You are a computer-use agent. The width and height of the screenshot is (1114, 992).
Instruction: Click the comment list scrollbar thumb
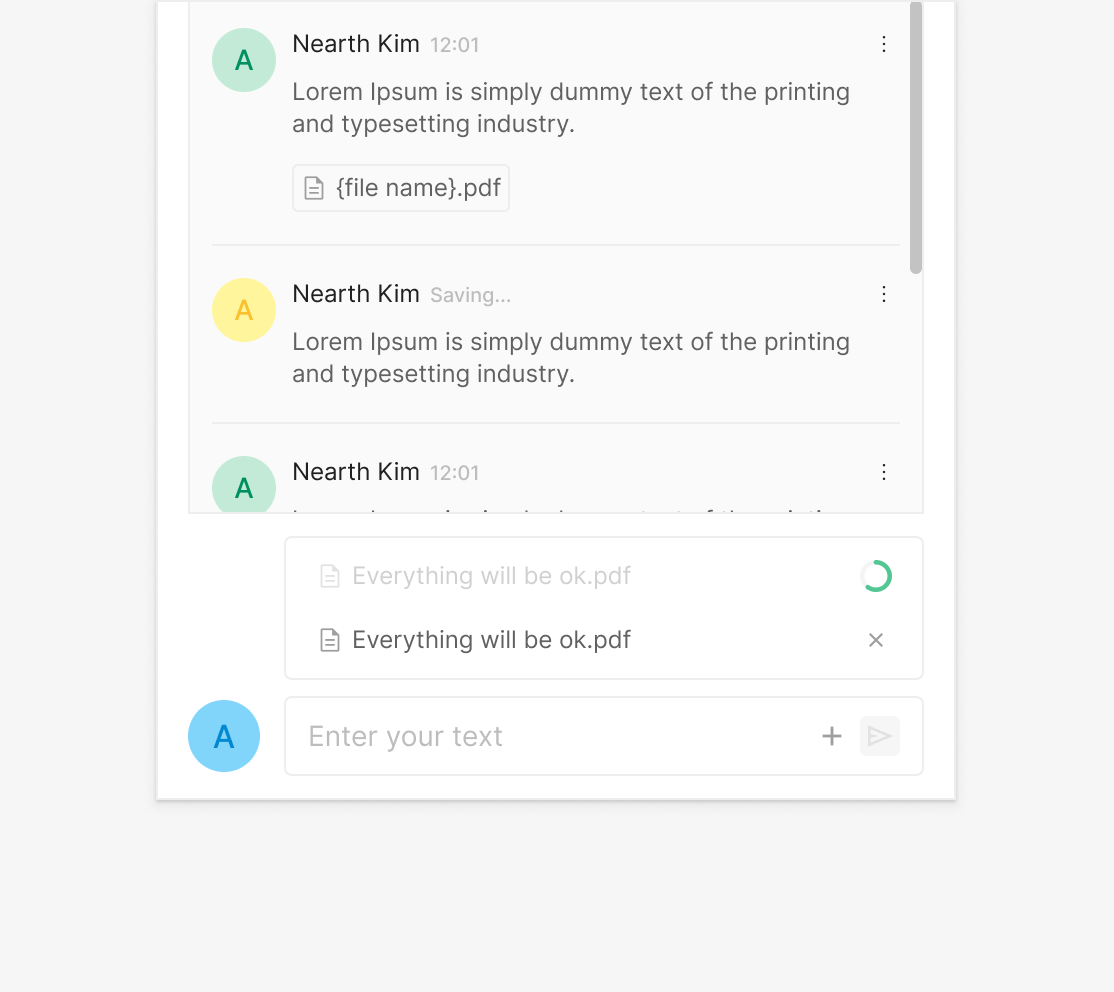point(916,140)
